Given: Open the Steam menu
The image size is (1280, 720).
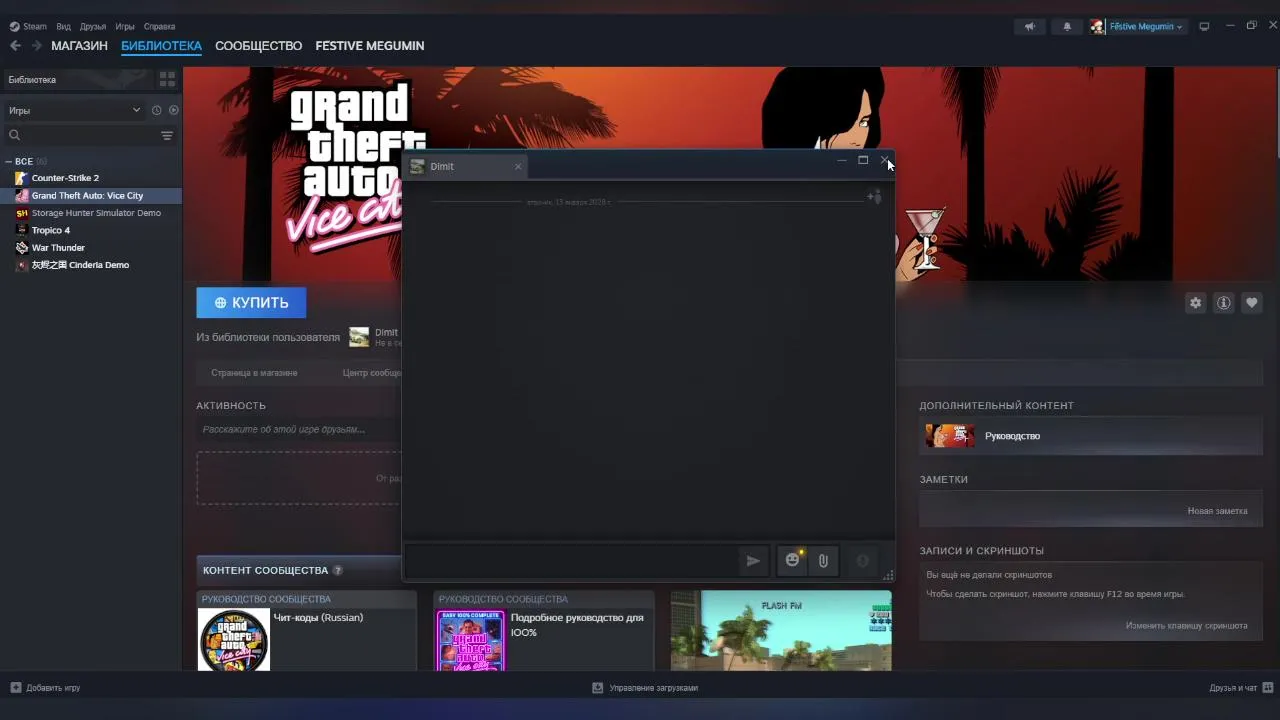Looking at the screenshot, I should click(x=28, y=27).
